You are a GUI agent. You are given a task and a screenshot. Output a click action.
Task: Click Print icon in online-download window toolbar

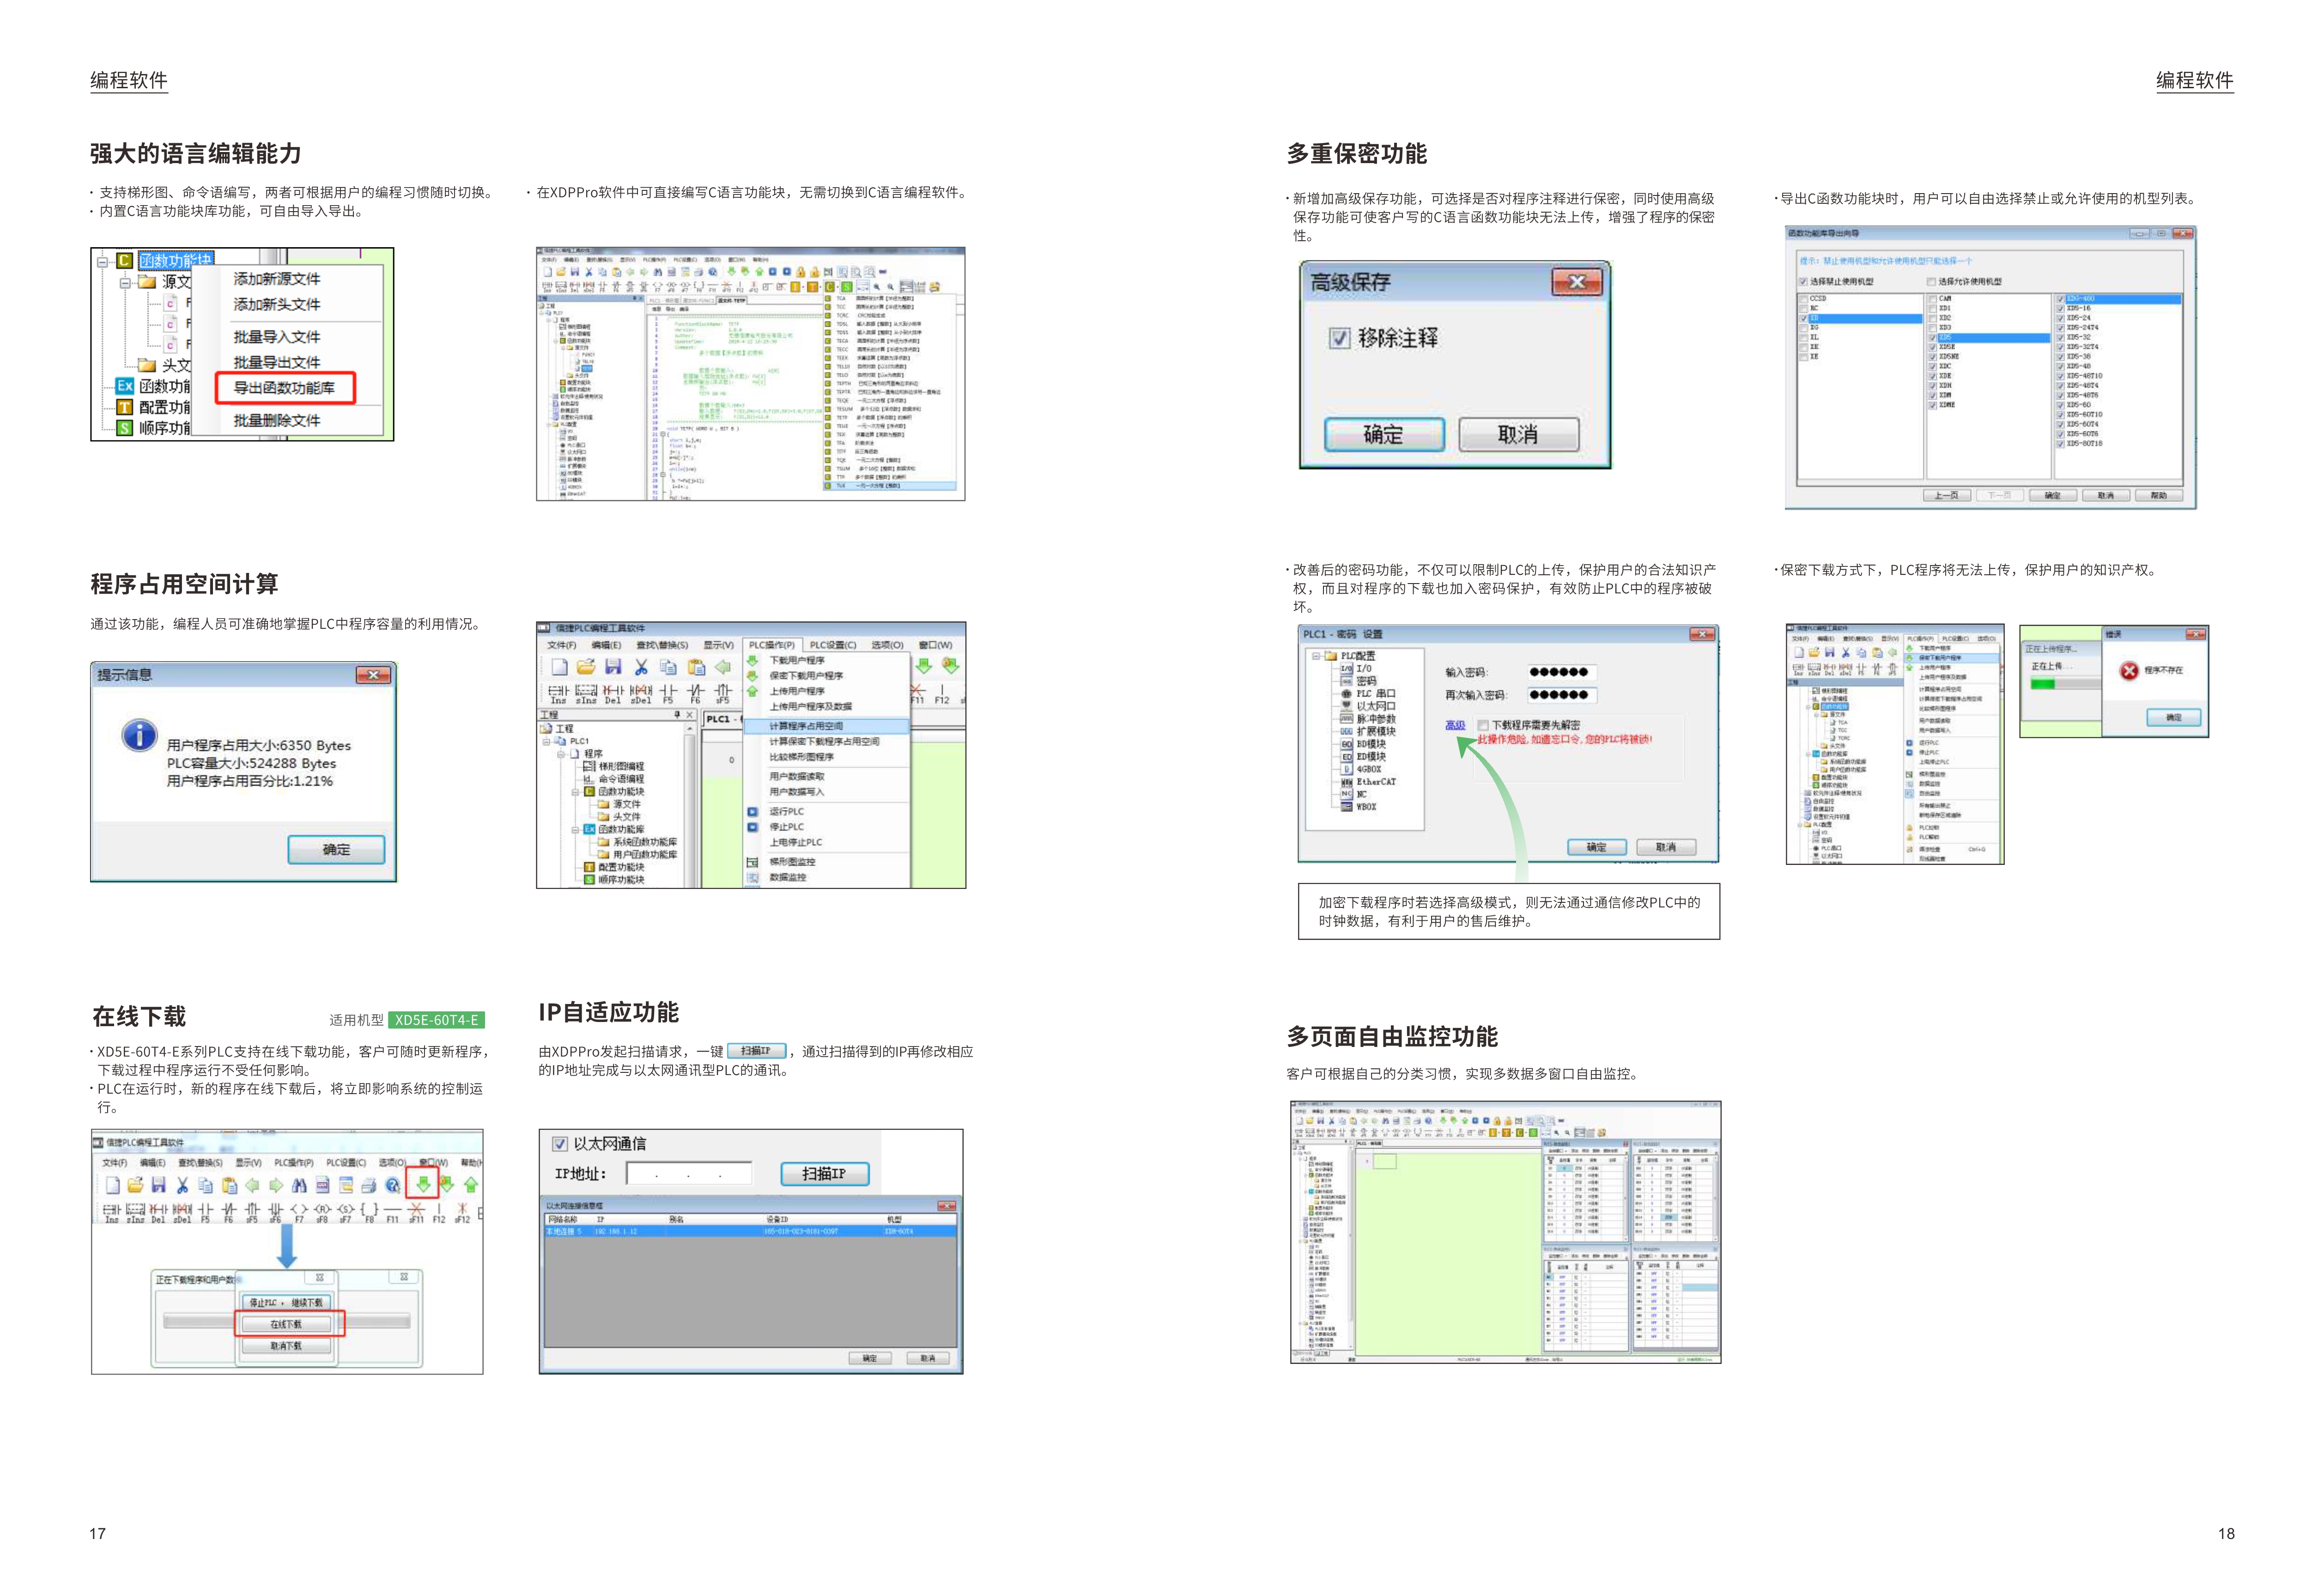point(369,1185)
